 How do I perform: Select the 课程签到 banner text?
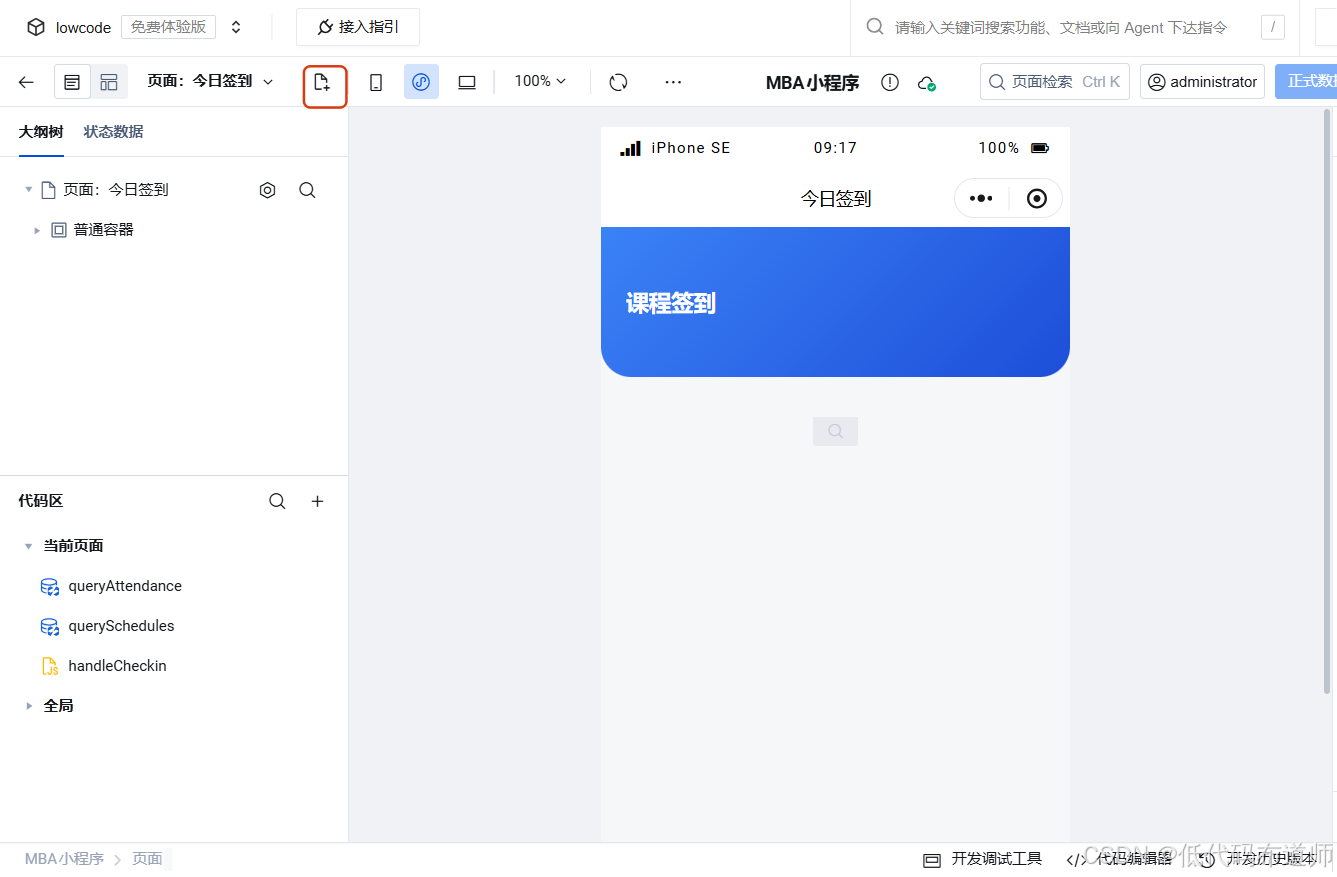pos(671,303)
